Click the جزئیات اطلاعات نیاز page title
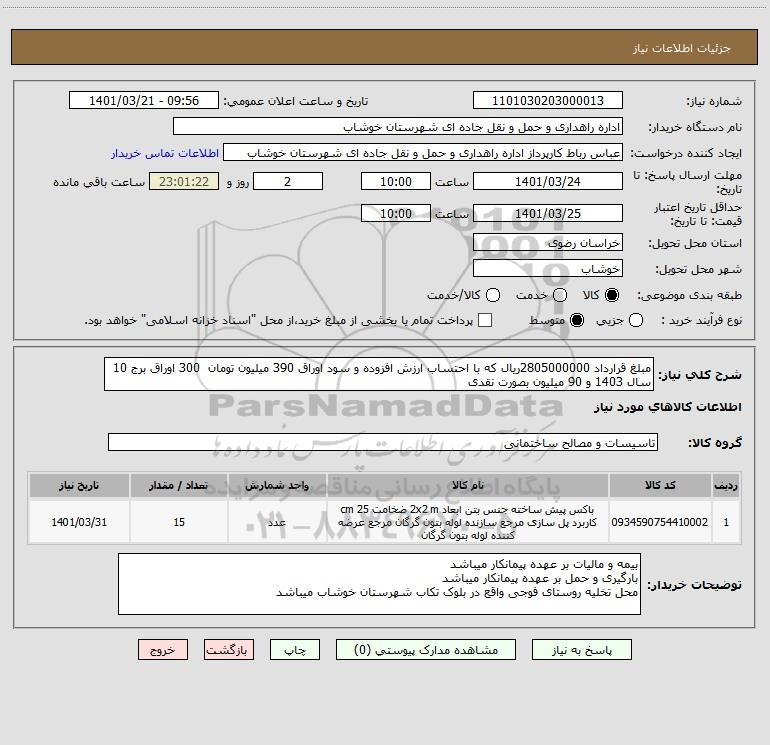The image size is (770, 745). [x=682, y=48]
